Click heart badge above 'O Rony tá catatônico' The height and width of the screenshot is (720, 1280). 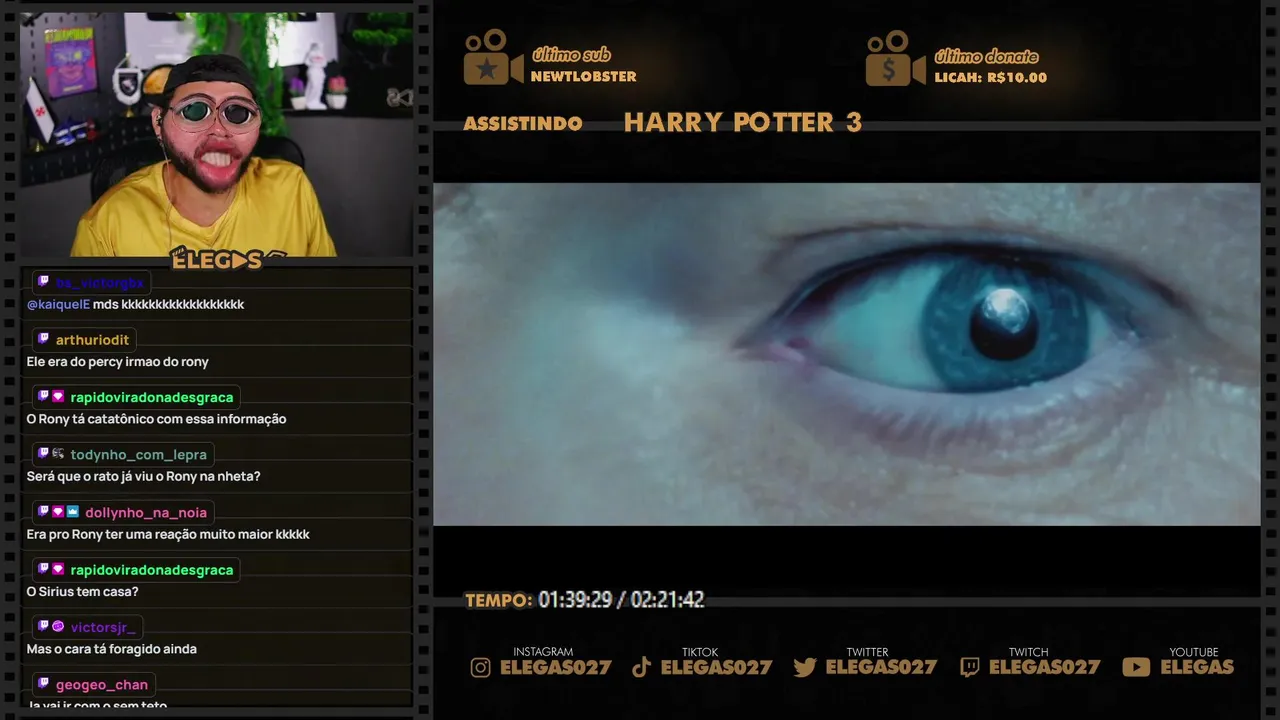click(58, 396)
